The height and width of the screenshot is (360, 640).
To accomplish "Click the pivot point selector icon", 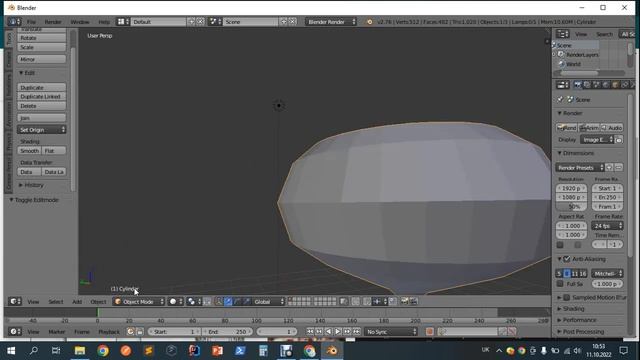I will click(193, 302).
